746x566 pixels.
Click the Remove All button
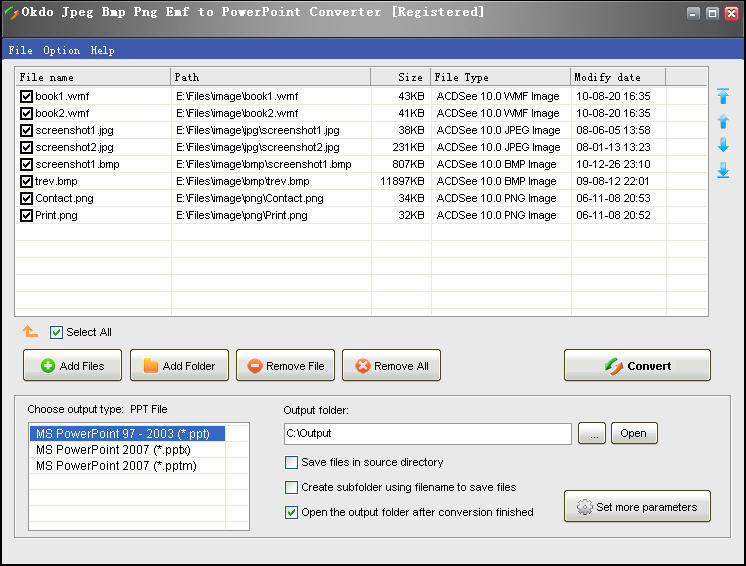[392, 365]
